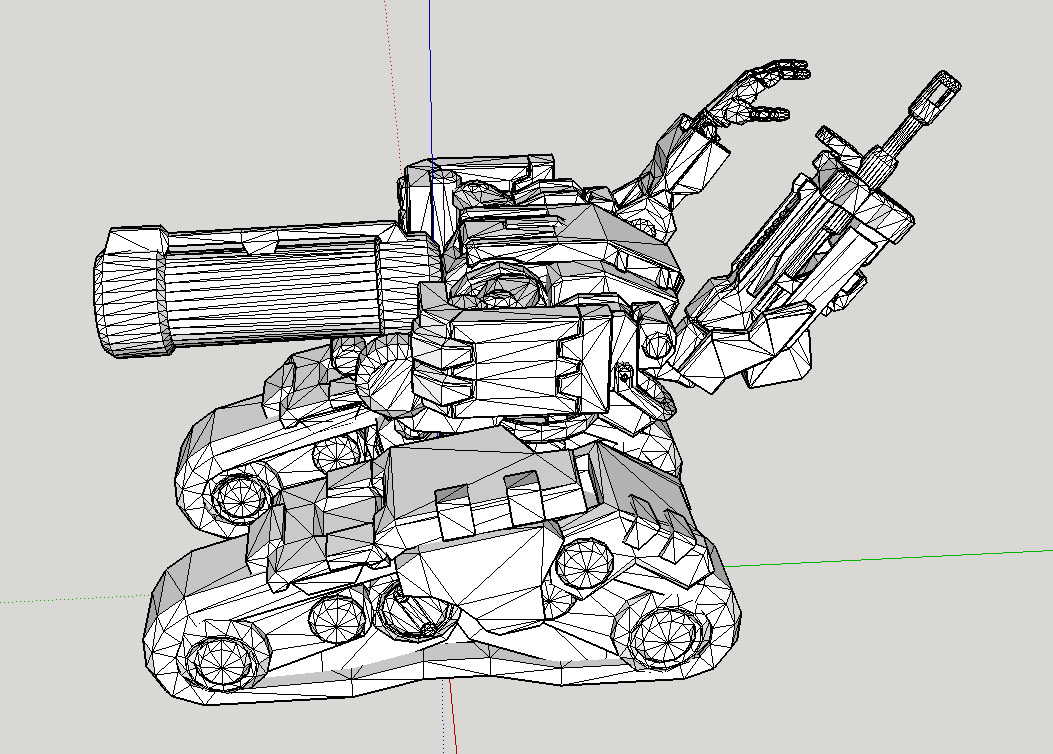1053x754 pixels.
Task: Click the blue vertical axis line
Action: click(430, 80)
